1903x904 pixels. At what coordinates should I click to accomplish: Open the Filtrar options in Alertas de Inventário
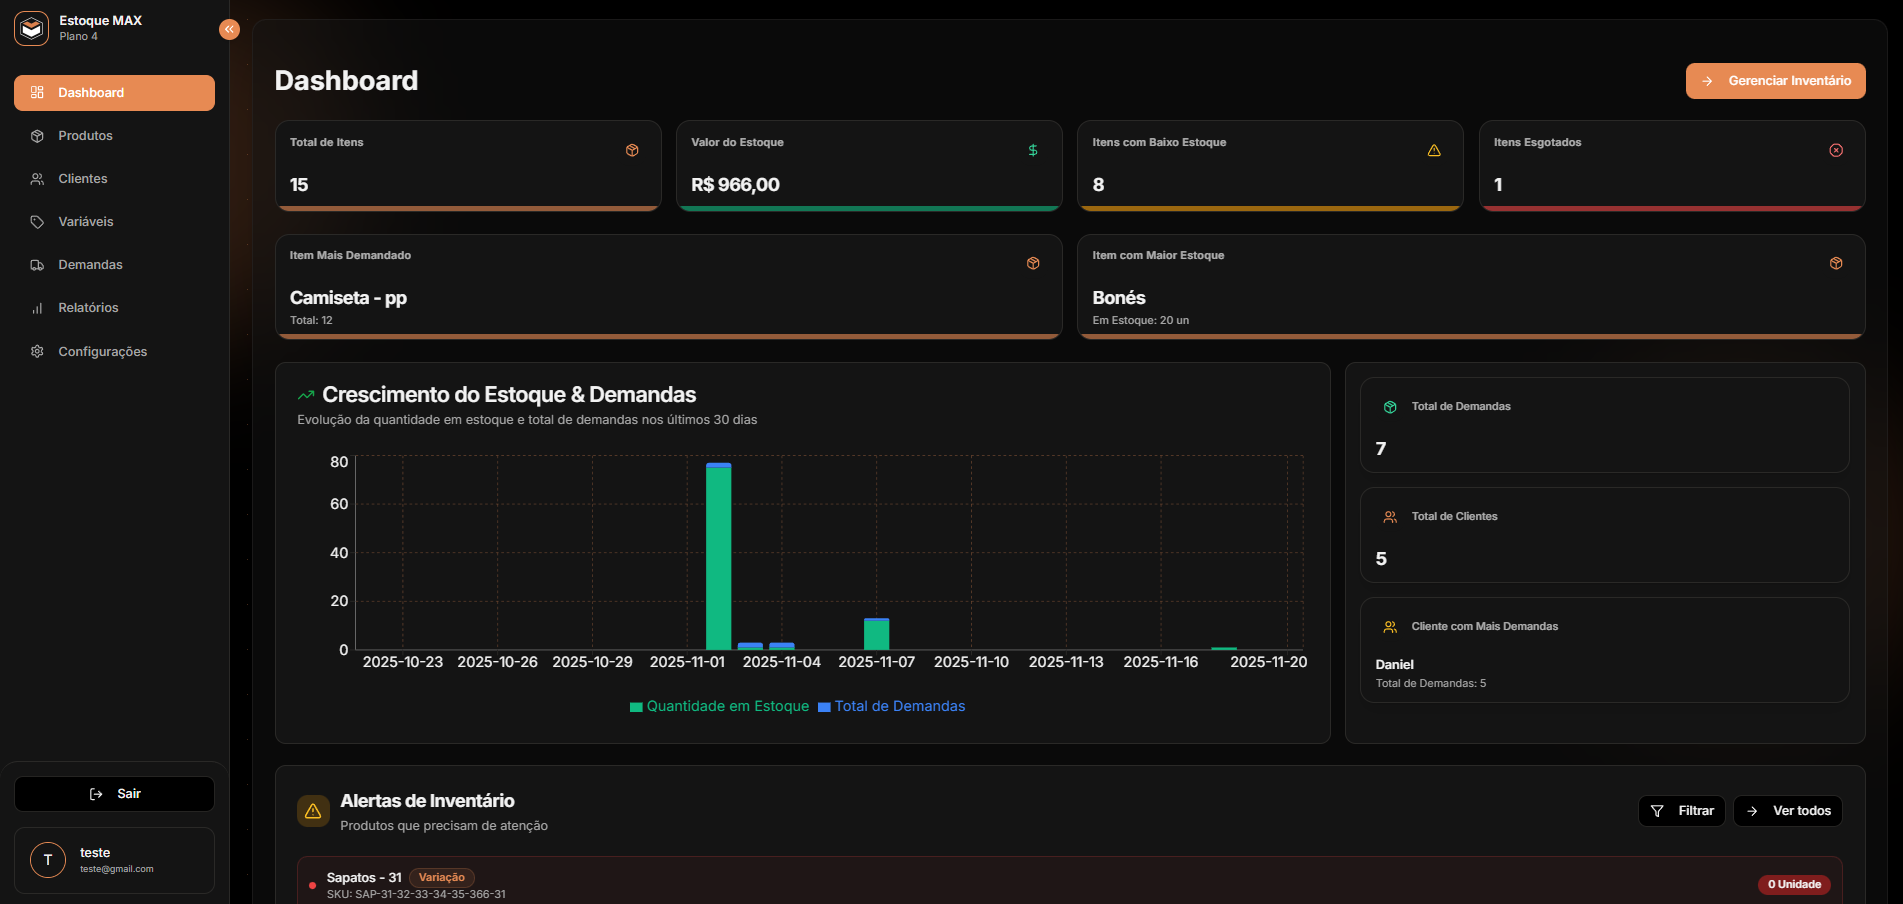(x=1681, y=811)
